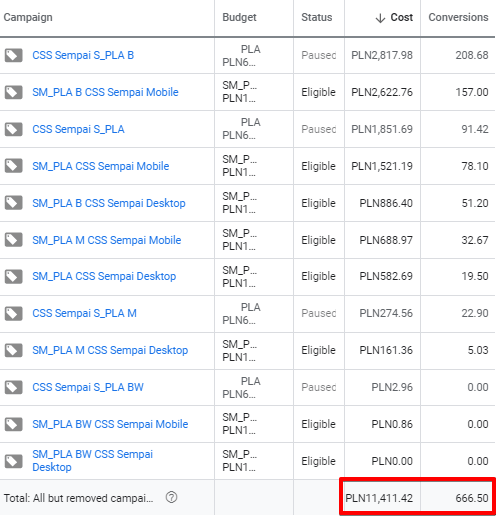Click help icon next to Total row

pyautogui.click(x=171, y=498)
